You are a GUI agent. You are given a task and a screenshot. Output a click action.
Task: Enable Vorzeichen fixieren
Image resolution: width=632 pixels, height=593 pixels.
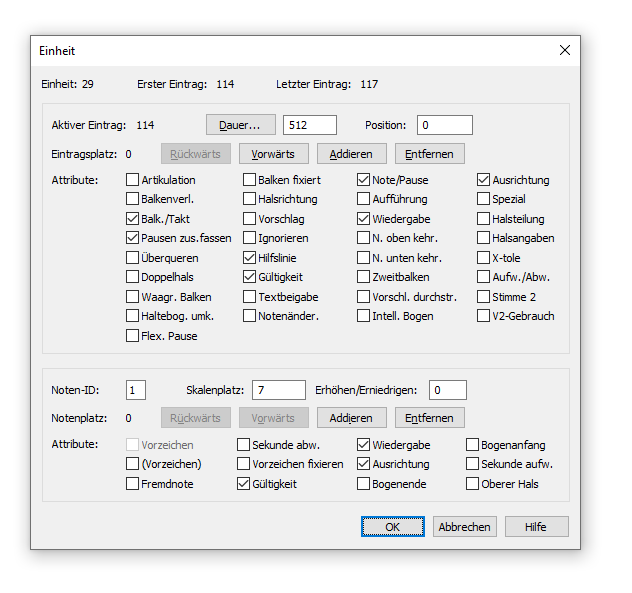[x=243, y=464]
